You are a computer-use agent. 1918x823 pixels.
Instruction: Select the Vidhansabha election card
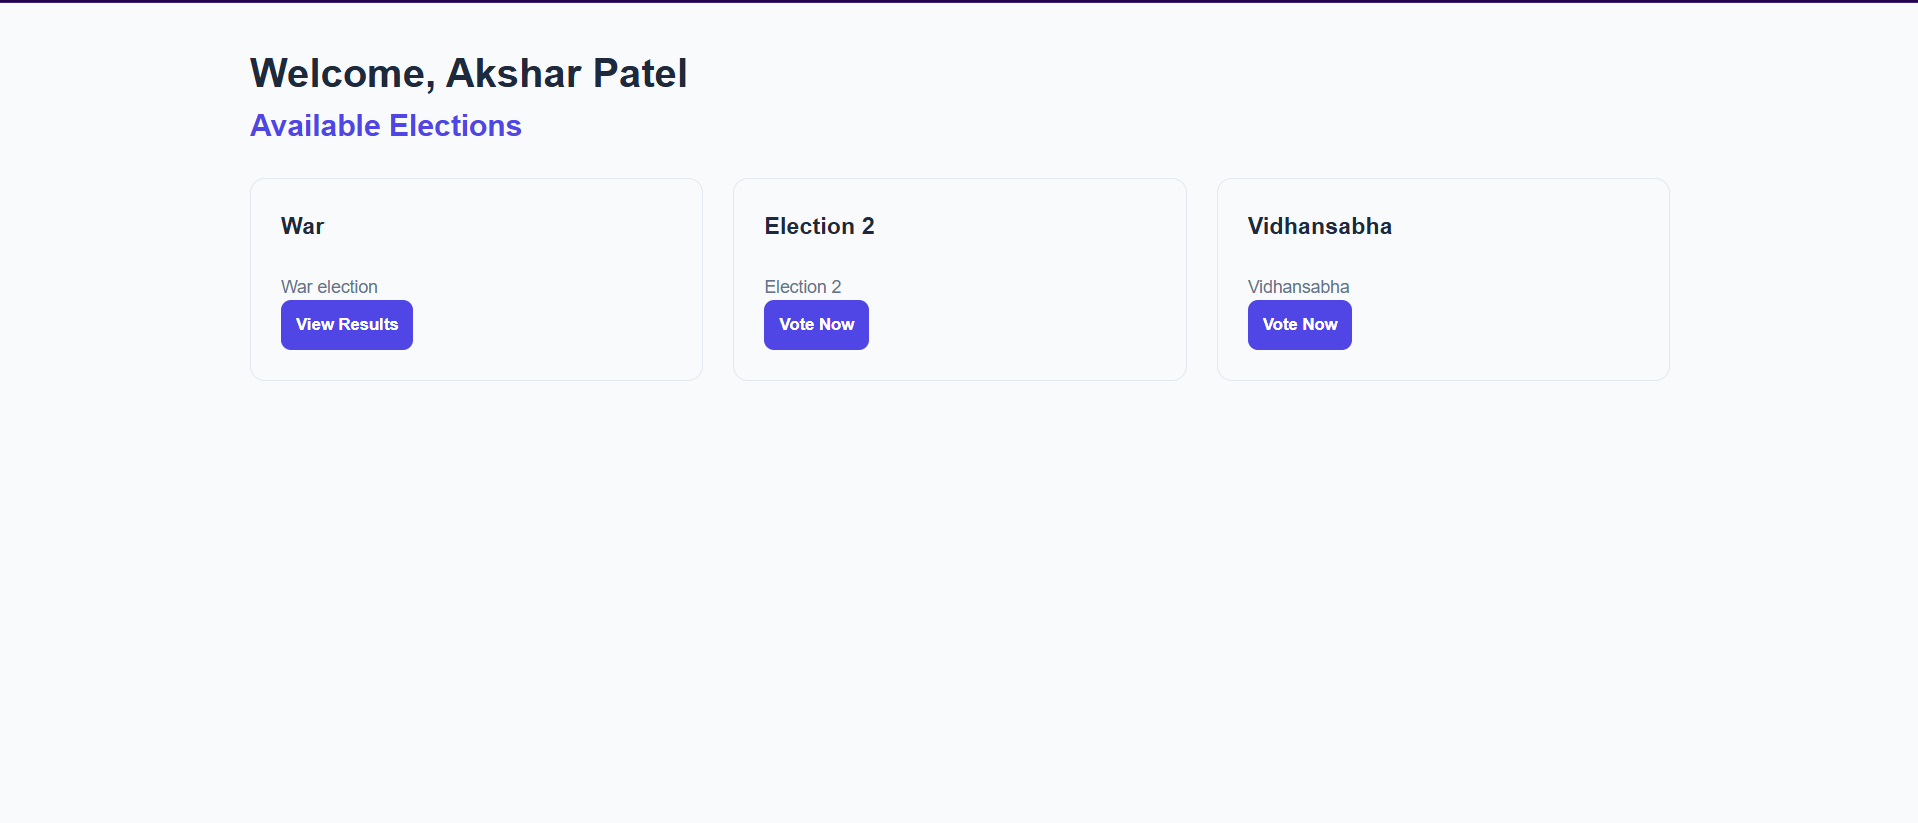click(1442, 280)
